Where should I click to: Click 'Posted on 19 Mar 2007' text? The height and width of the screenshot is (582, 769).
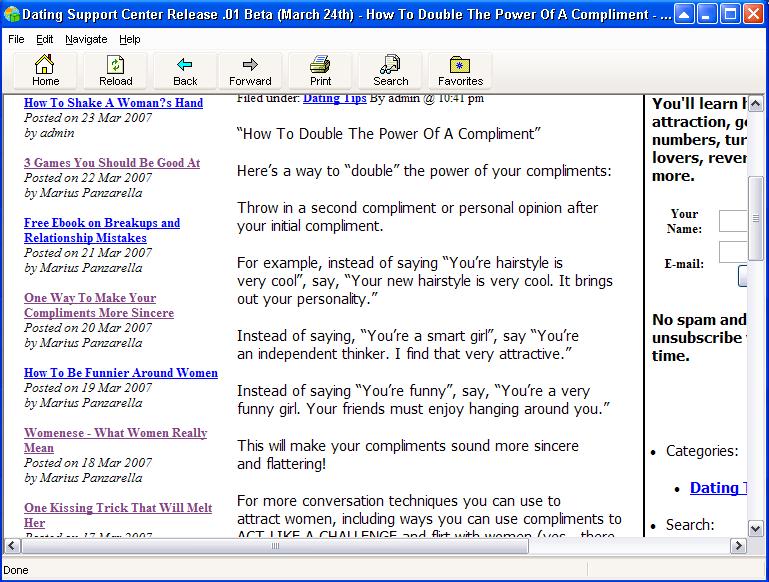(88, 388)
